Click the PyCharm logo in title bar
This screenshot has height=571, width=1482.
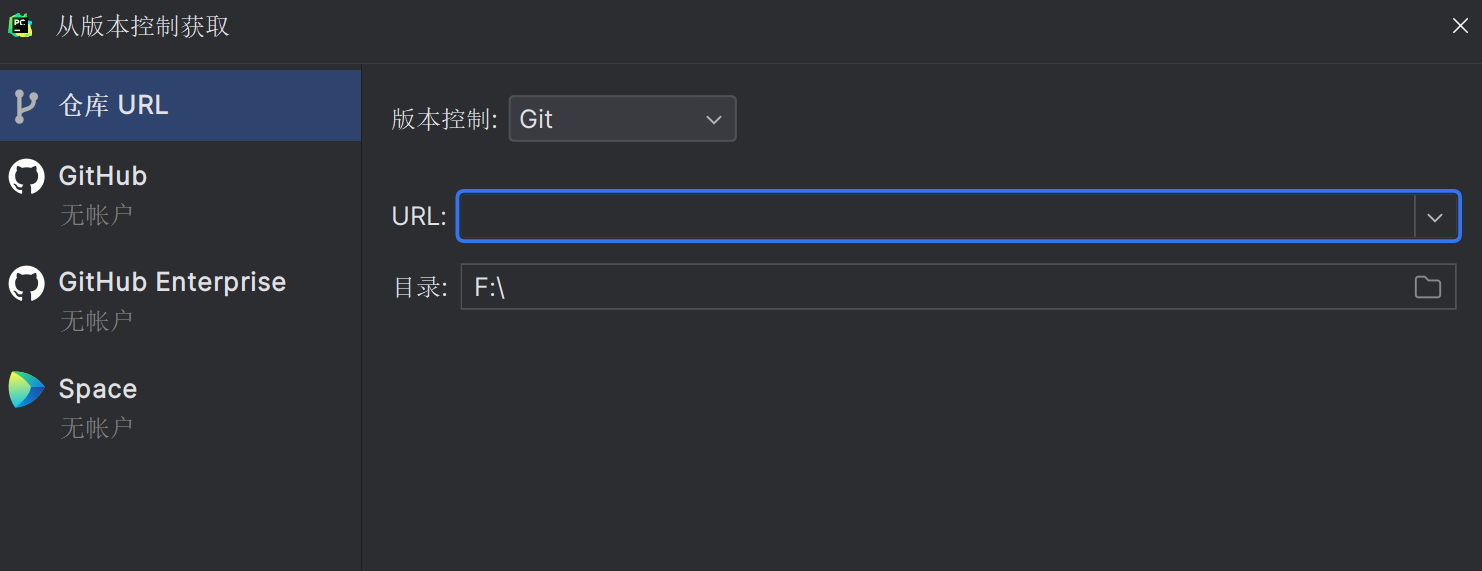point(20,26)
